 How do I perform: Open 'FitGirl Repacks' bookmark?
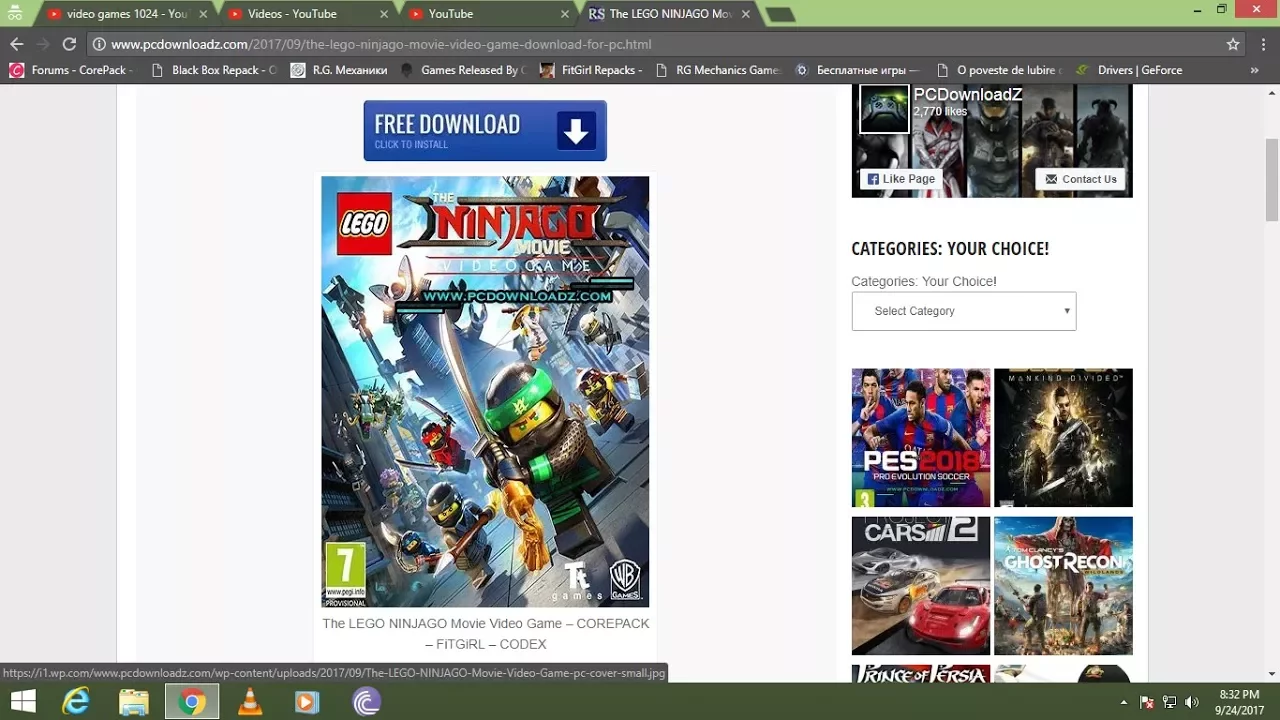pyautogui.click(x=590, y=70)
